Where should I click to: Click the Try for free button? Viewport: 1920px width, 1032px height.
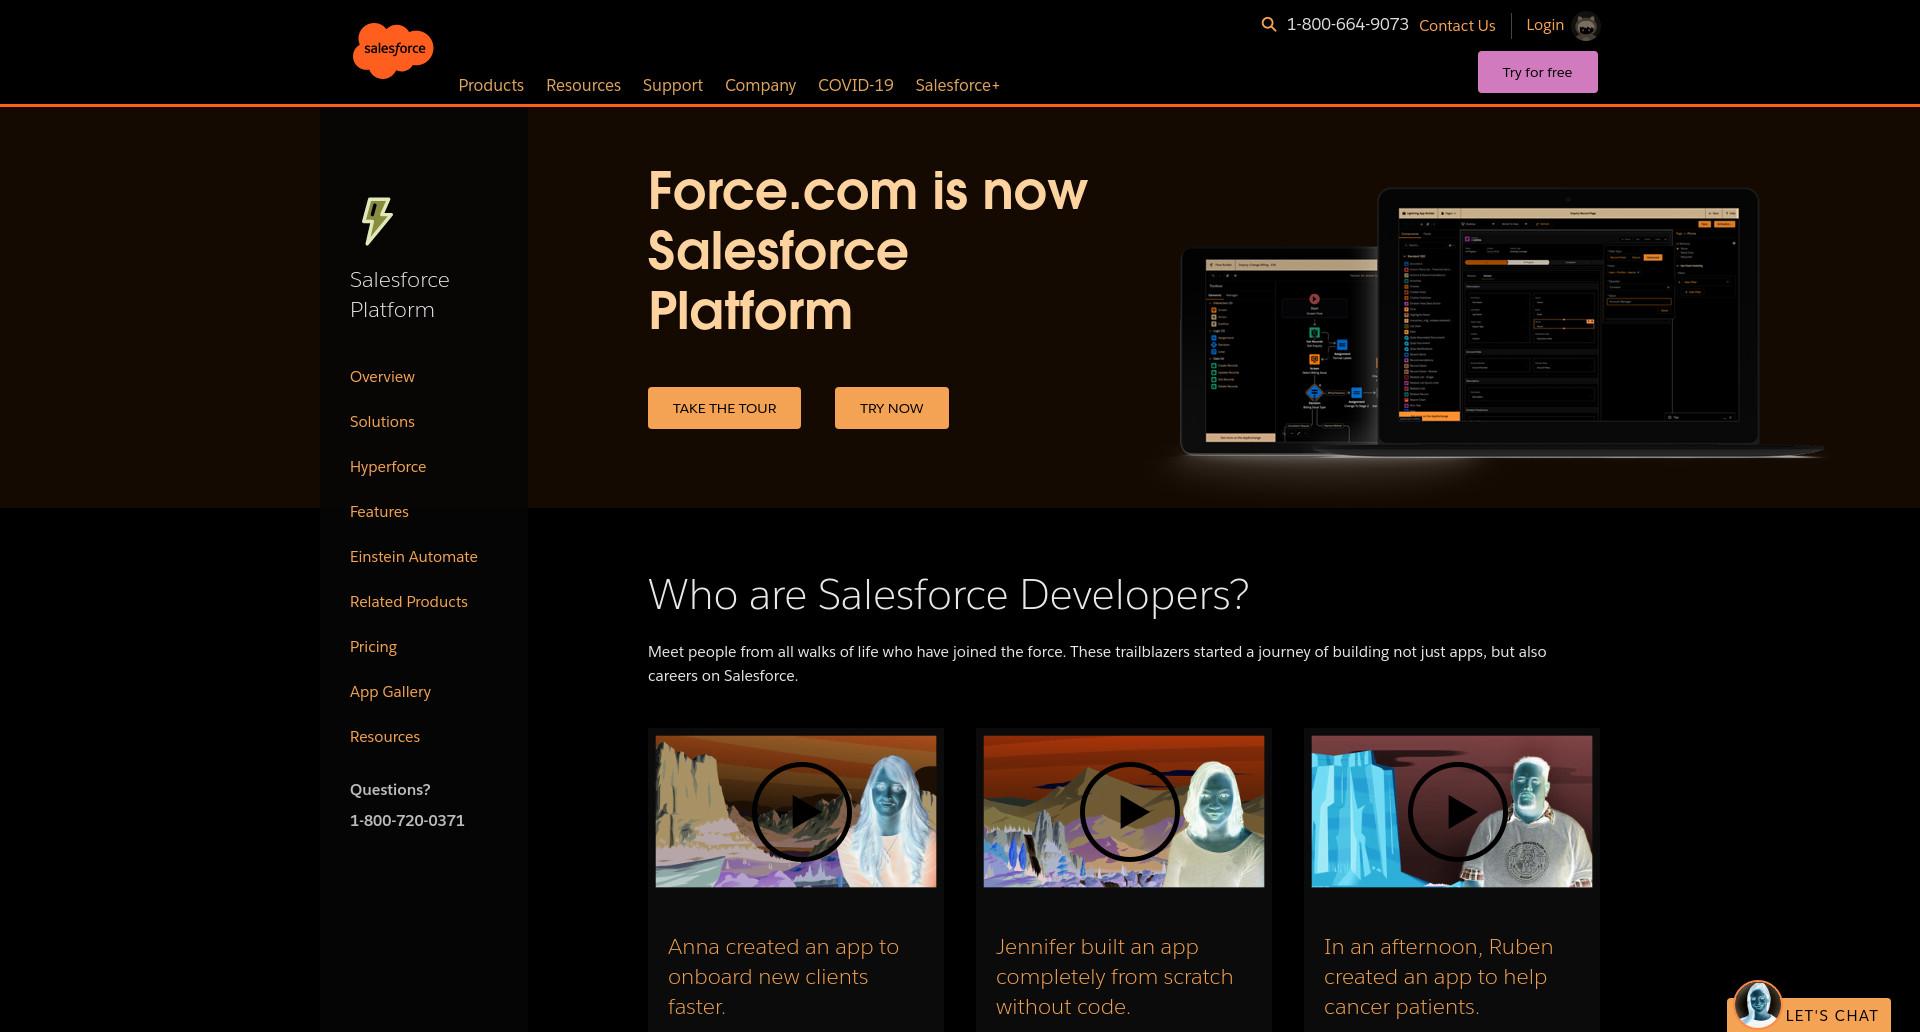click(x=1538, y=72)
